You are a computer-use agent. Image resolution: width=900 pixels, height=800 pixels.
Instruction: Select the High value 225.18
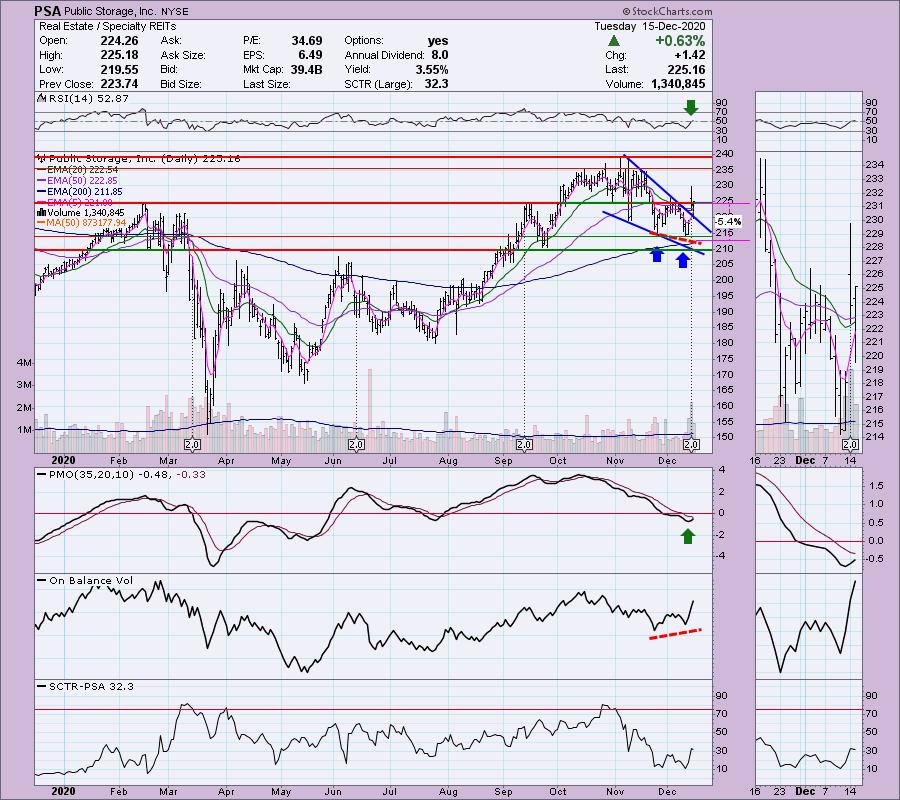pos(119,55)
